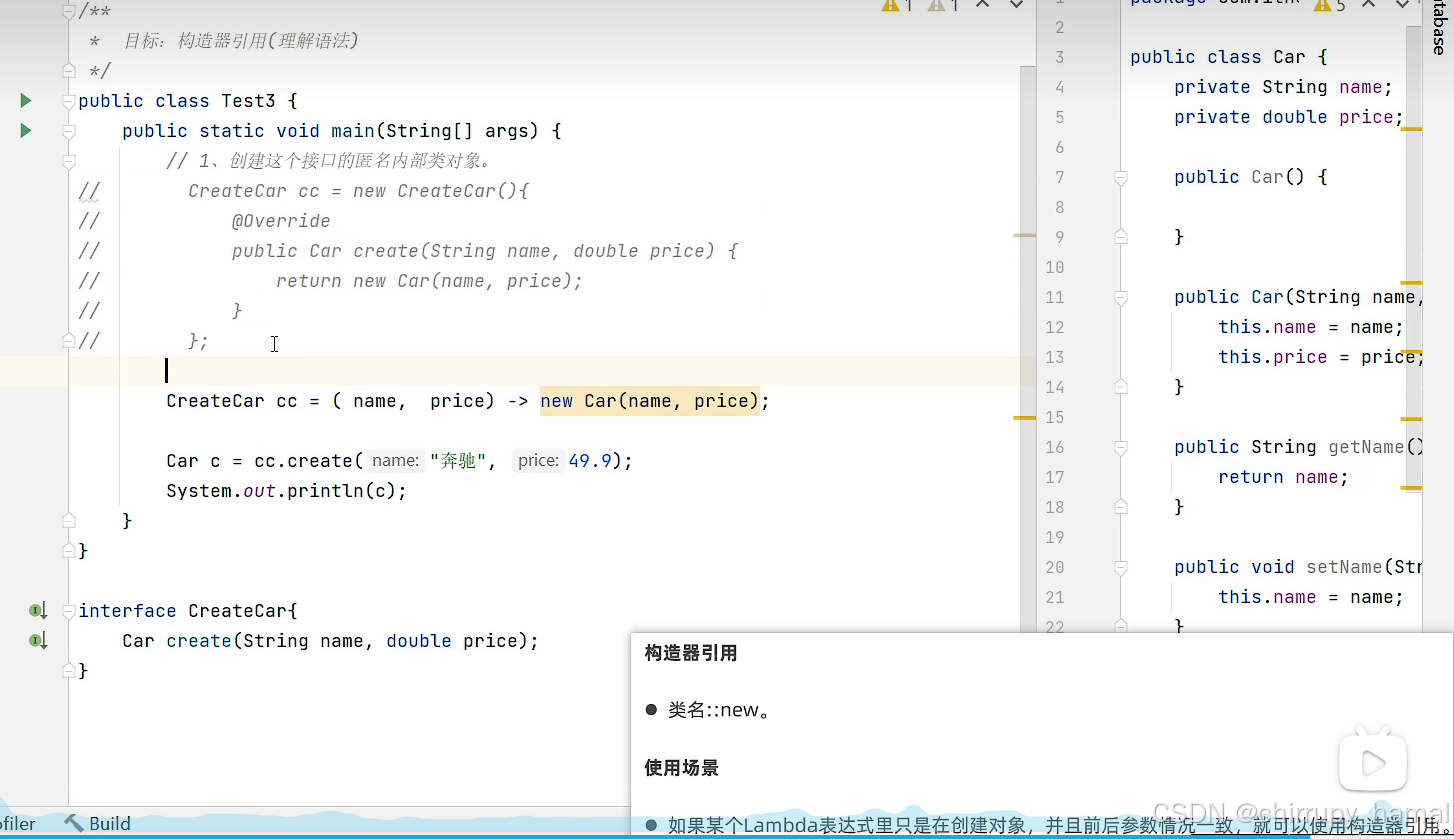Click the fold marker at the Javadoc closing line
1454x839 pixels.
coord(68,70)
